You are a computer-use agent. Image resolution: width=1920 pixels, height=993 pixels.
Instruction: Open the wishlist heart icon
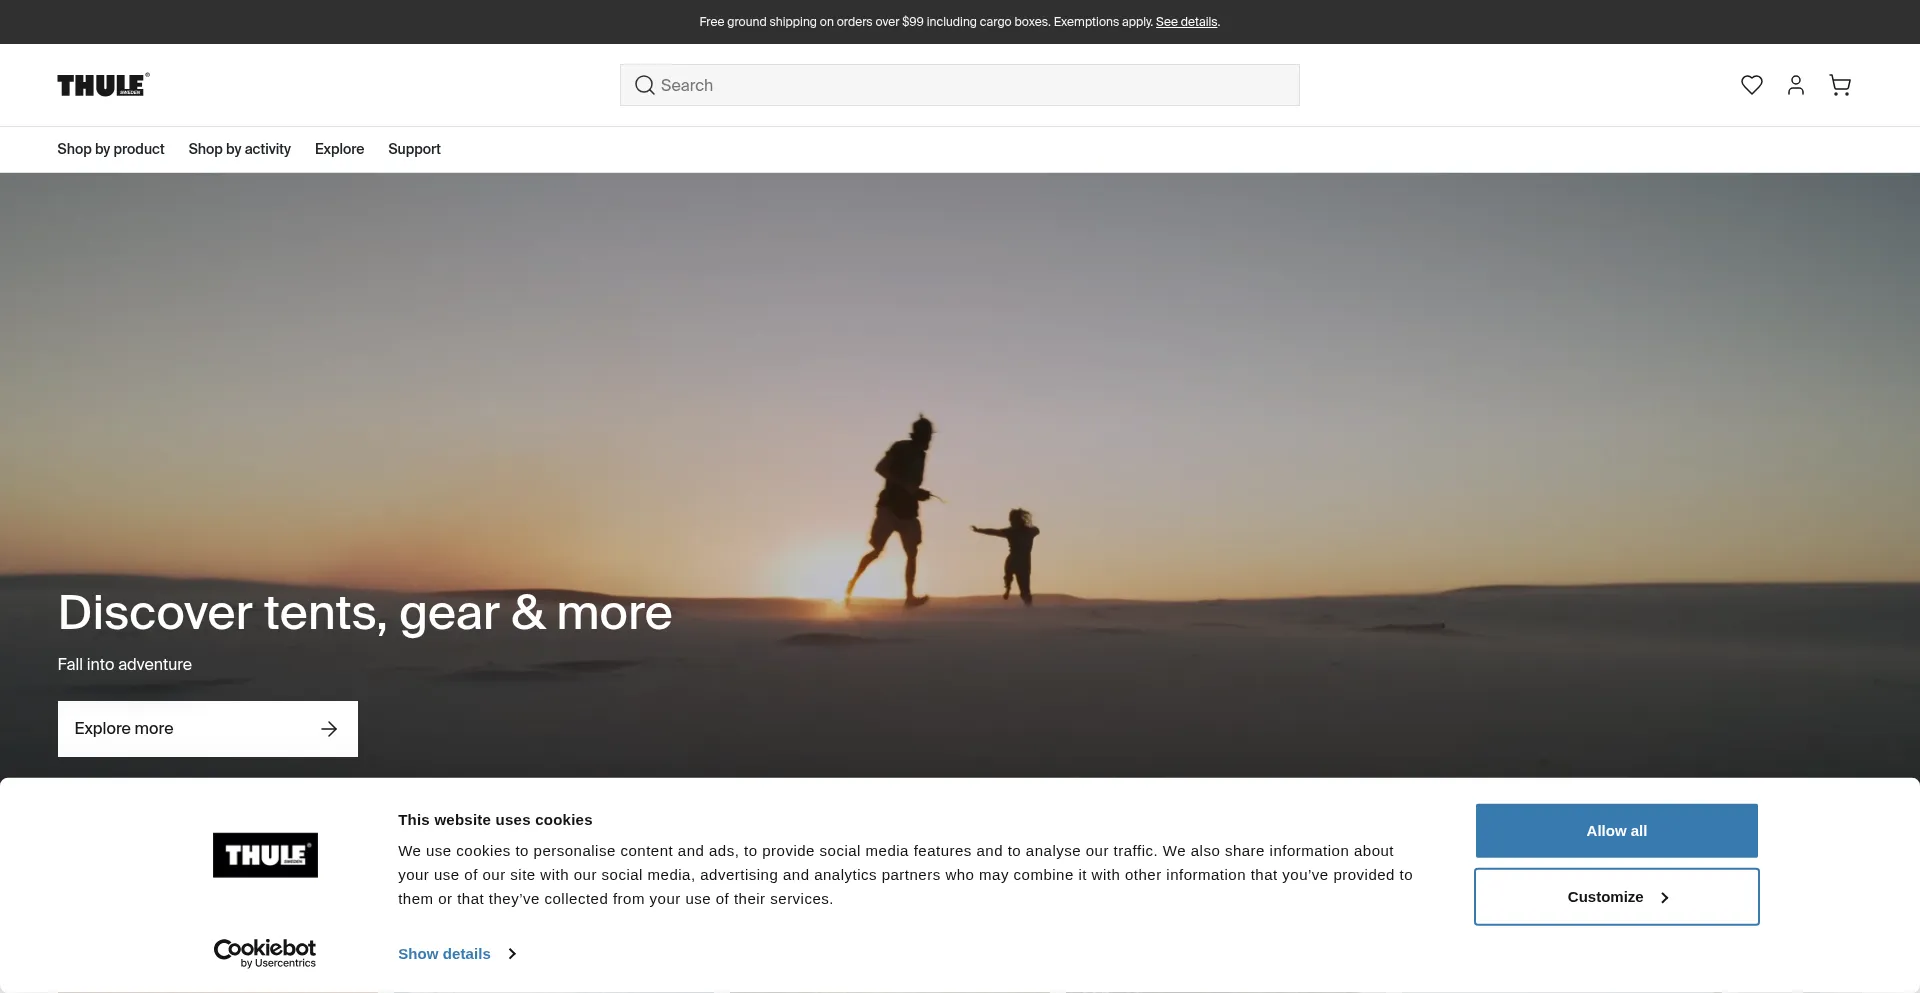(1751, 85)
